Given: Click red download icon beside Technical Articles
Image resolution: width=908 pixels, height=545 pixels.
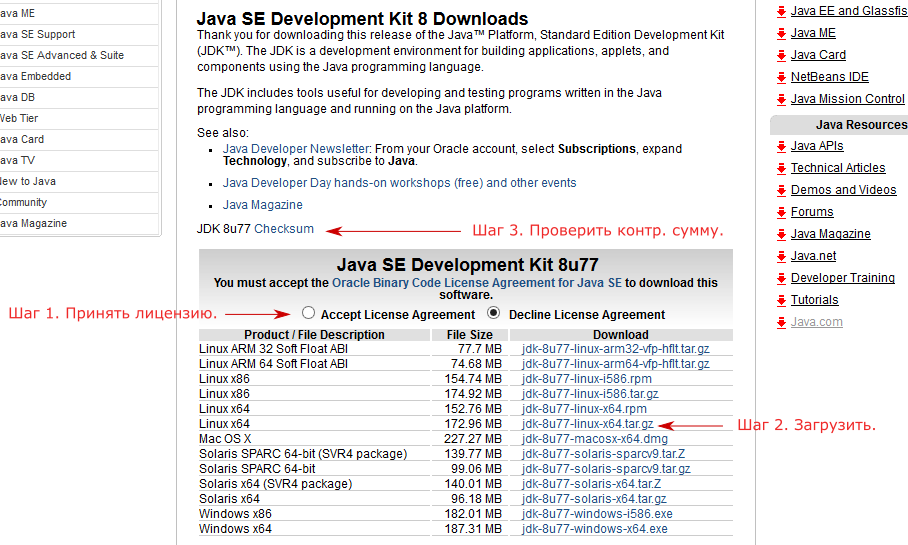Looking at the screenshot, I should pyautogui.click(x=781, y=169).
